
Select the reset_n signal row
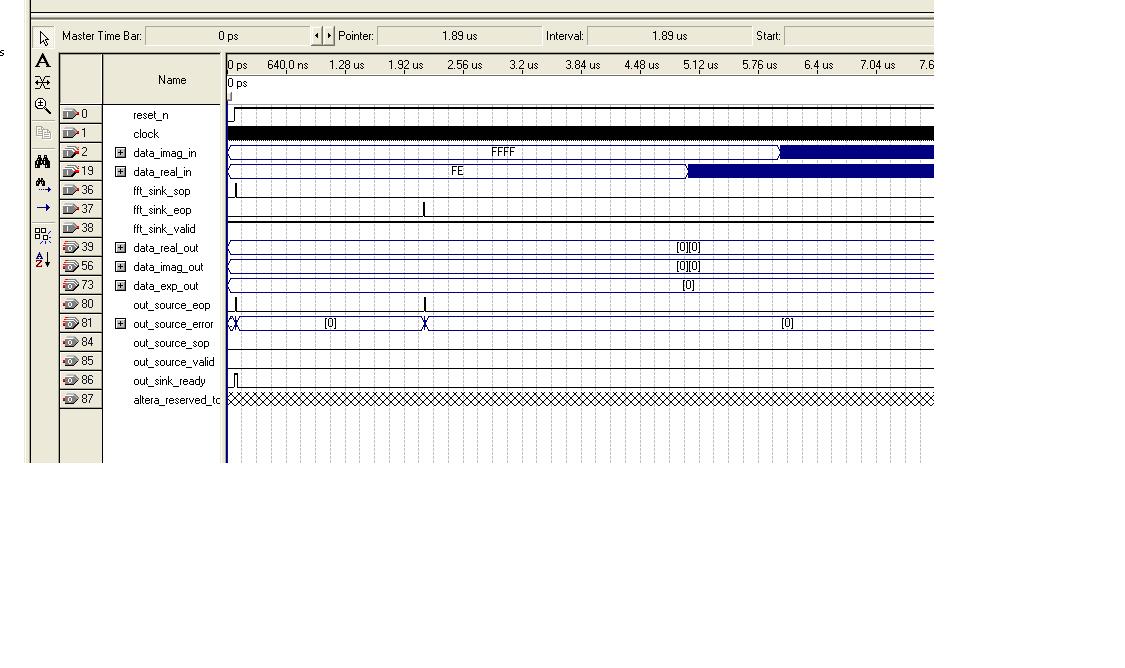(x=150, y=115)
